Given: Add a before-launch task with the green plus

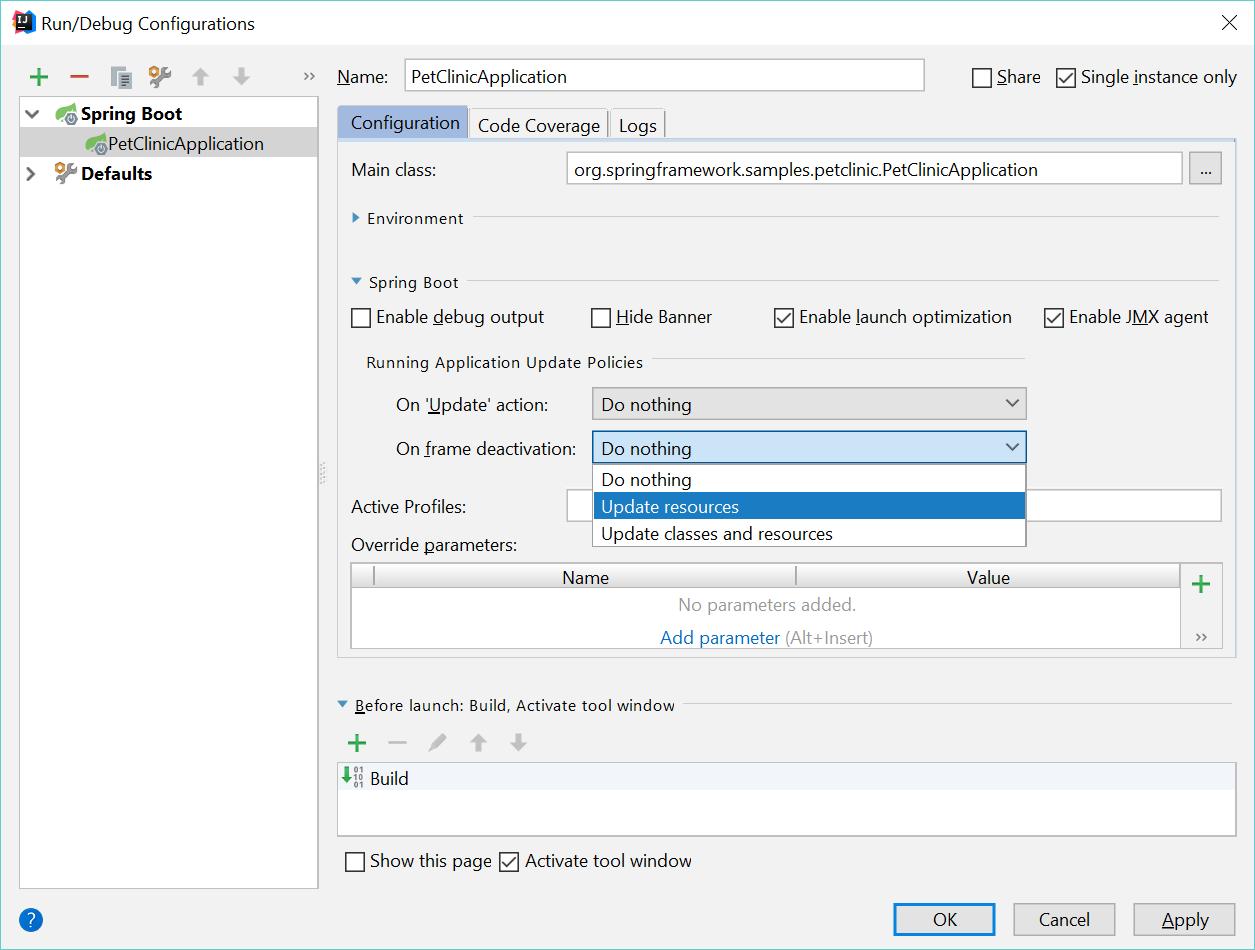Looking at the screenshot, I should click(x=357, y=742).
